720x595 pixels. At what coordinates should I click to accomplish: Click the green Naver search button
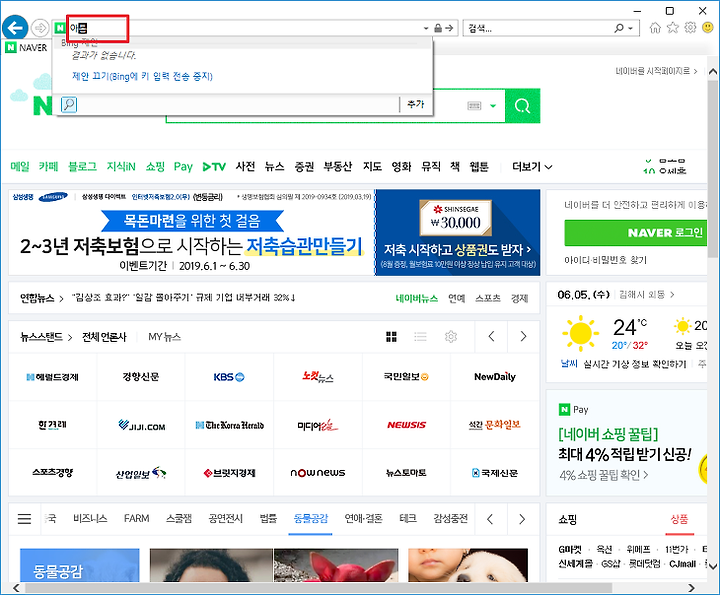point(523,106)
